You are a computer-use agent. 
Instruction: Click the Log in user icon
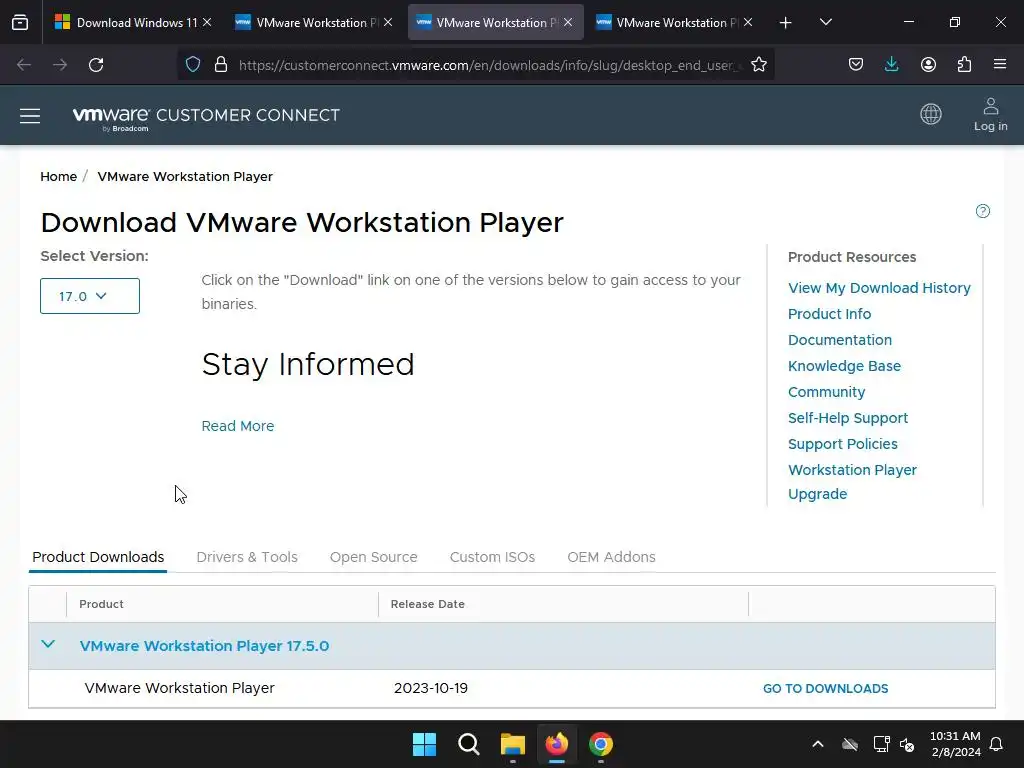pos(991,114)
